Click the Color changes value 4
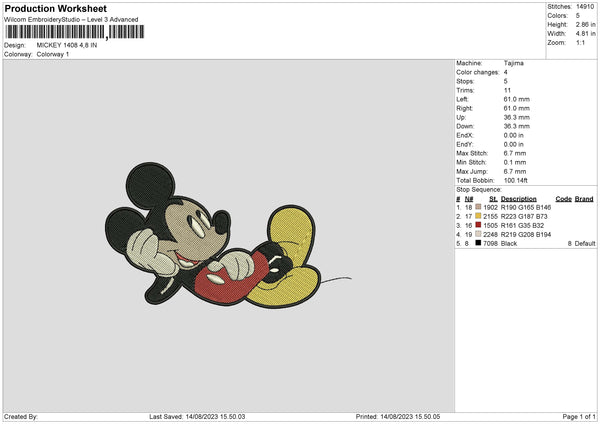The width and height of the screenshot is (600, 424). tap(505, 72)
